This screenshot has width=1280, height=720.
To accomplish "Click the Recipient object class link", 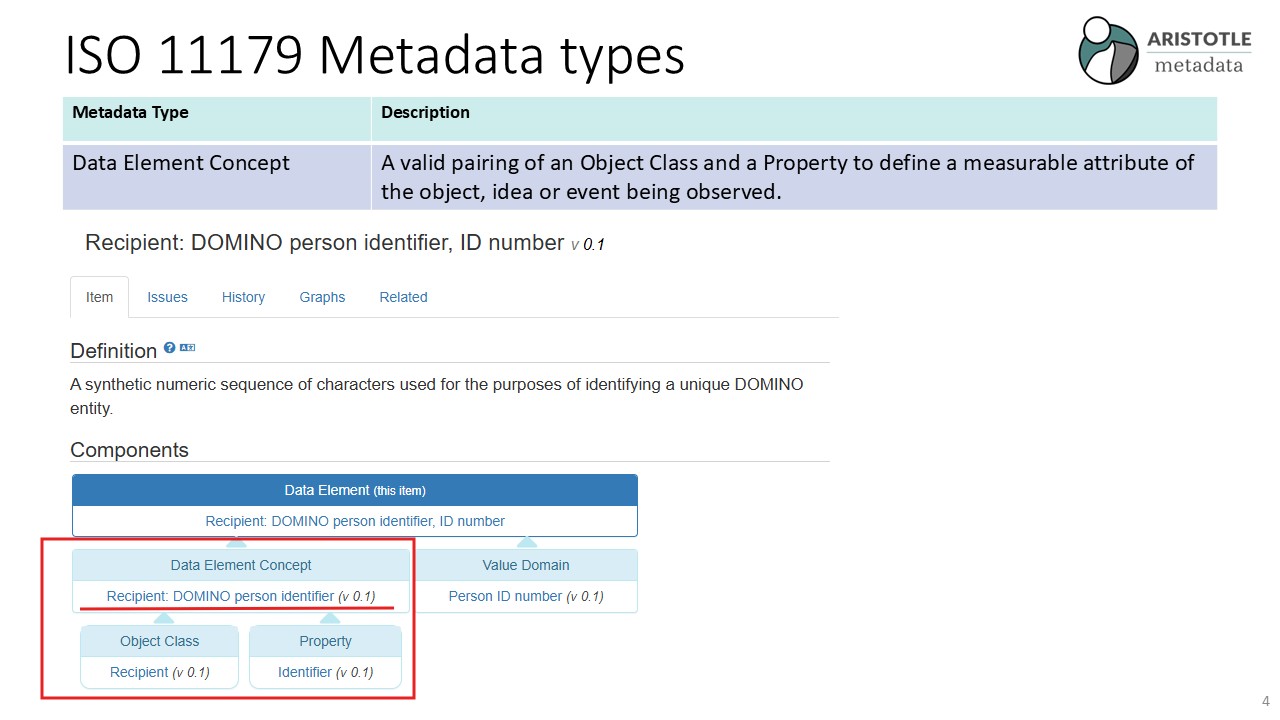I will click(x=139, y=672).
